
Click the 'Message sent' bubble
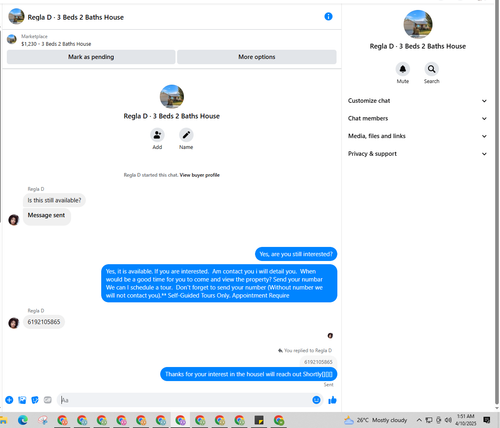(x=47, y=216)
